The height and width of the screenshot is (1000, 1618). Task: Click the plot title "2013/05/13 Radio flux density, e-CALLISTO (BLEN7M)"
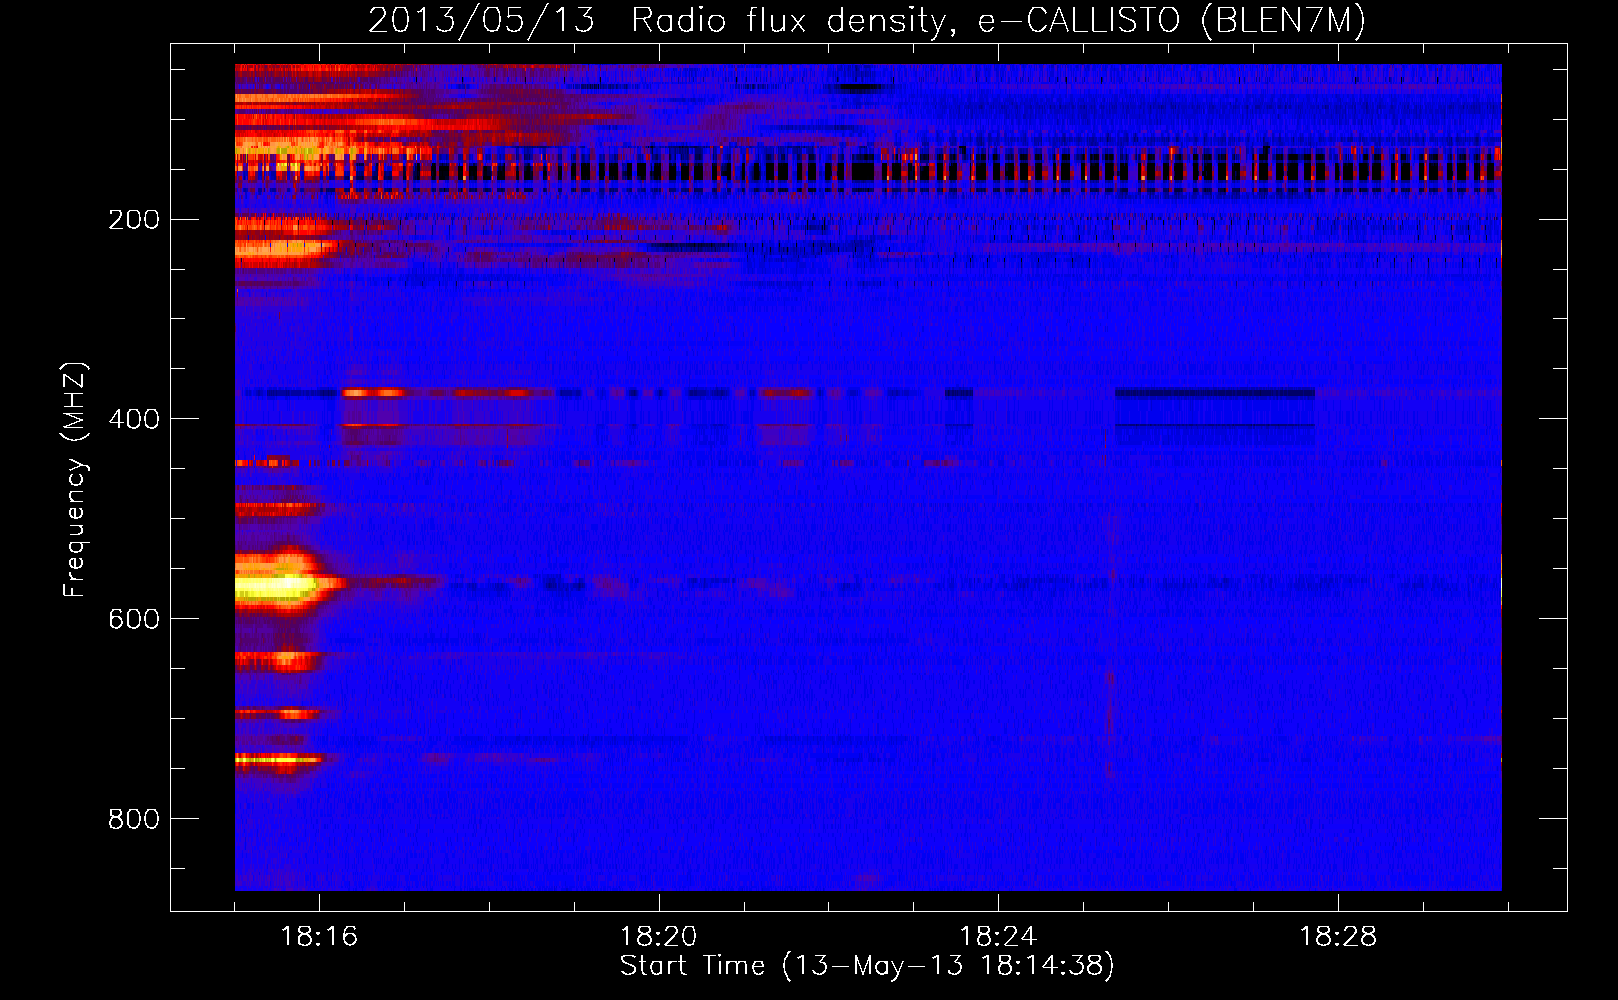tap(867, 20)
